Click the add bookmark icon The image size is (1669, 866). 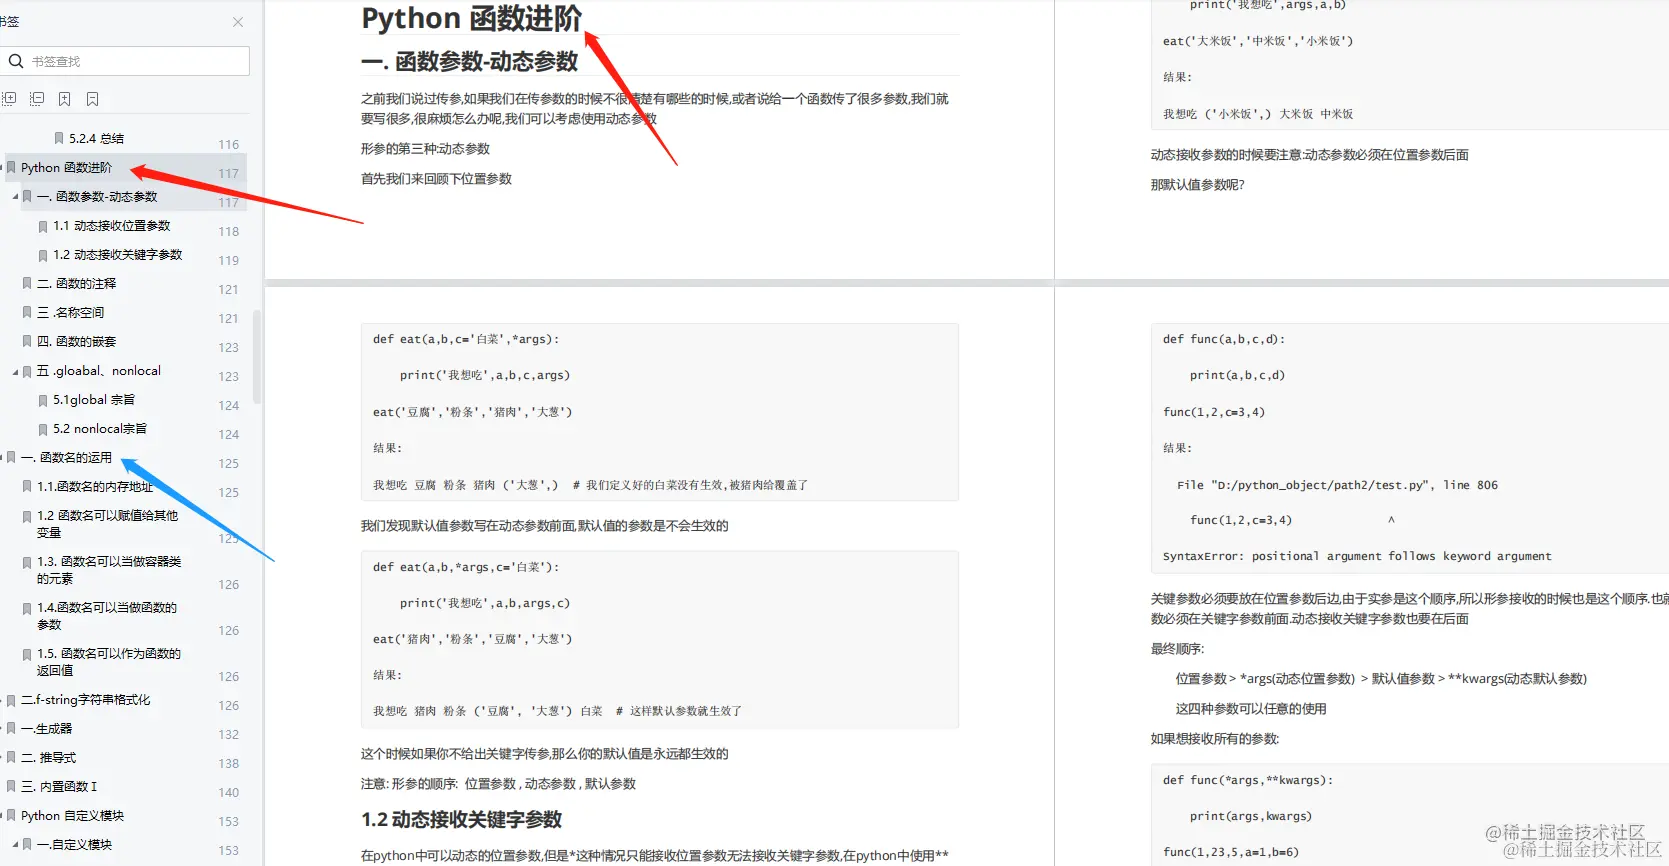(x=64, y=99)
